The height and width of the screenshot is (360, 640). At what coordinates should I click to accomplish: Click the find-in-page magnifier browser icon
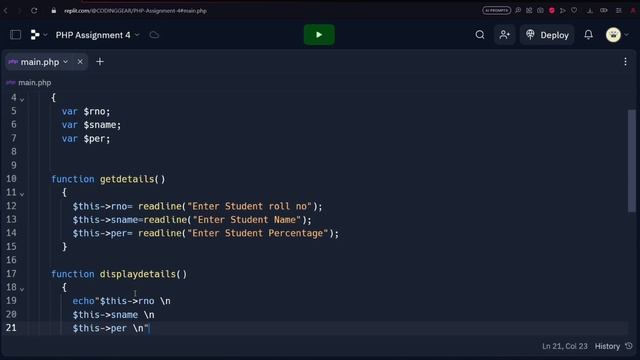518,10
